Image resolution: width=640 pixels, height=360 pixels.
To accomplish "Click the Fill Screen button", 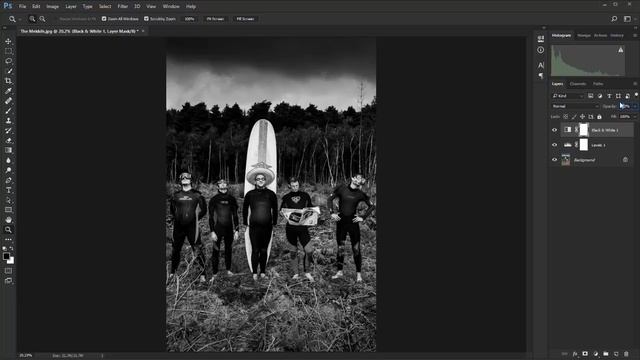I will pos(245,19).
